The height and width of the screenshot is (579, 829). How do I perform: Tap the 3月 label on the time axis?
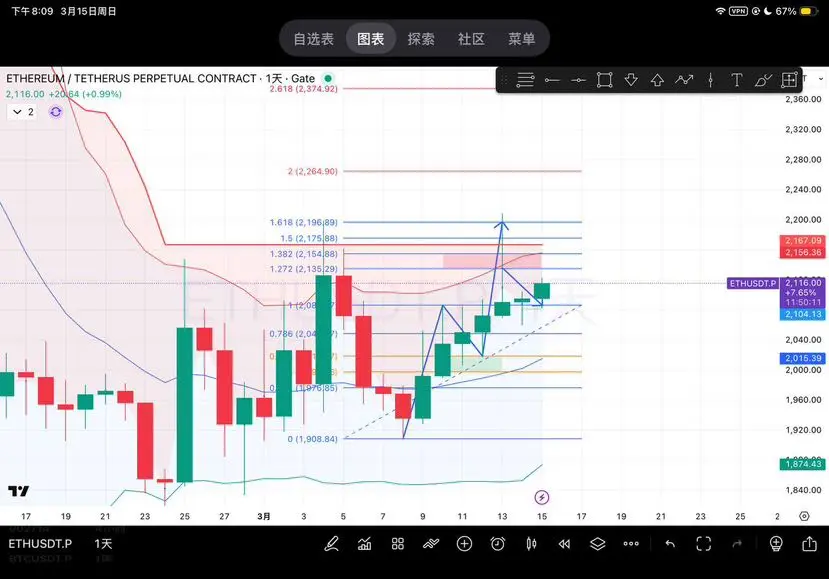tap(264, 516)
